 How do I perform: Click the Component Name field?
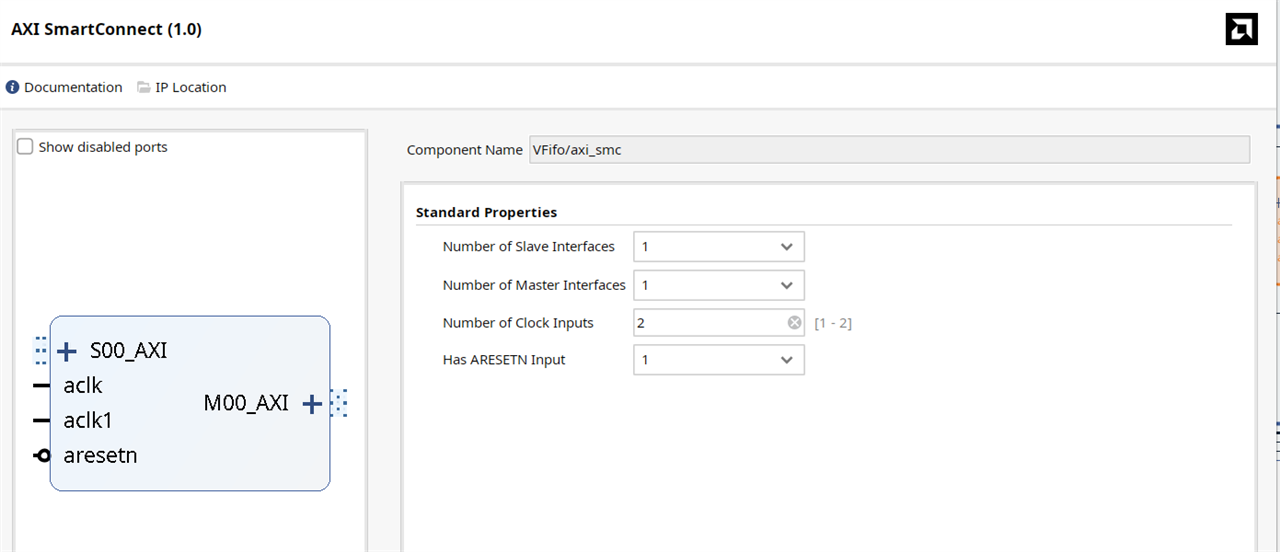888,149
